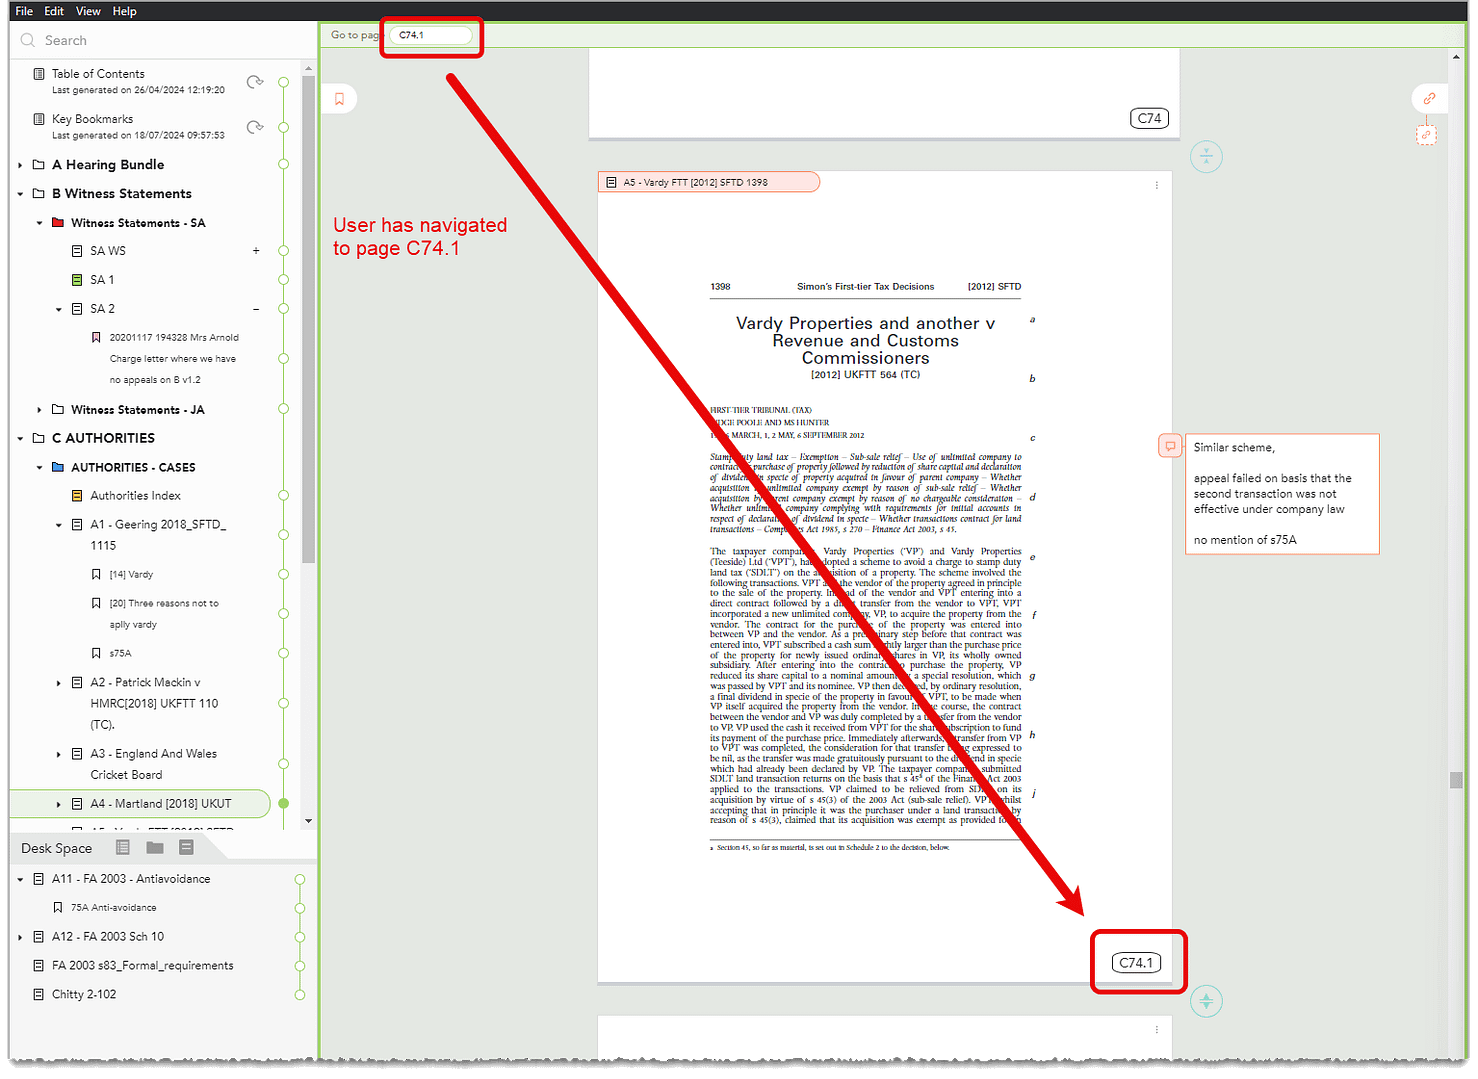Open the Authorities Index document
1478x1079 pixels.
(x=135, y=496)
